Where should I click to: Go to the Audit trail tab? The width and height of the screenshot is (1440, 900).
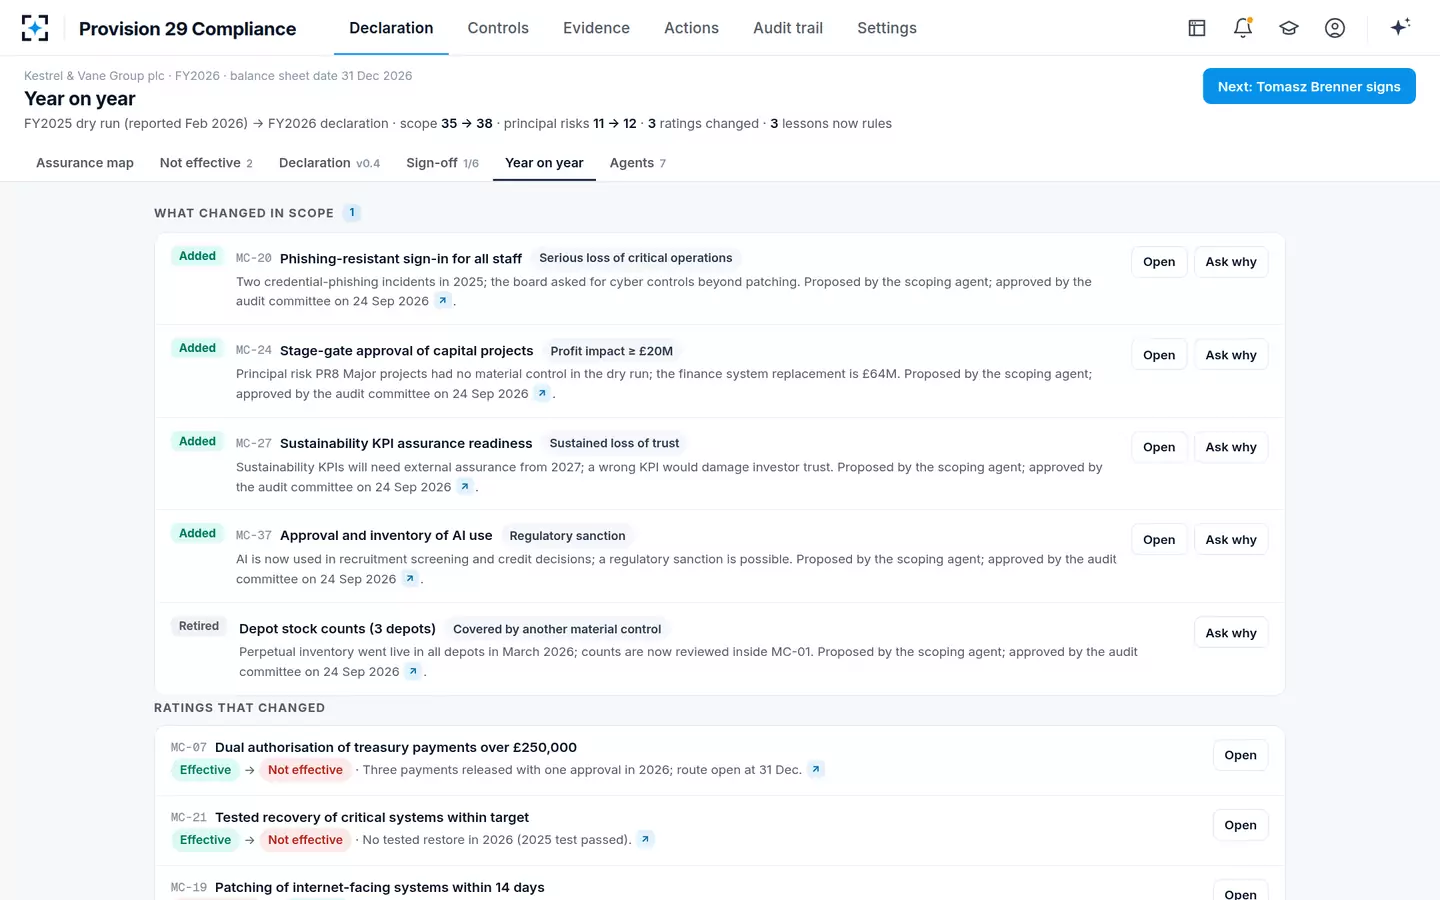tap(788, 28)
